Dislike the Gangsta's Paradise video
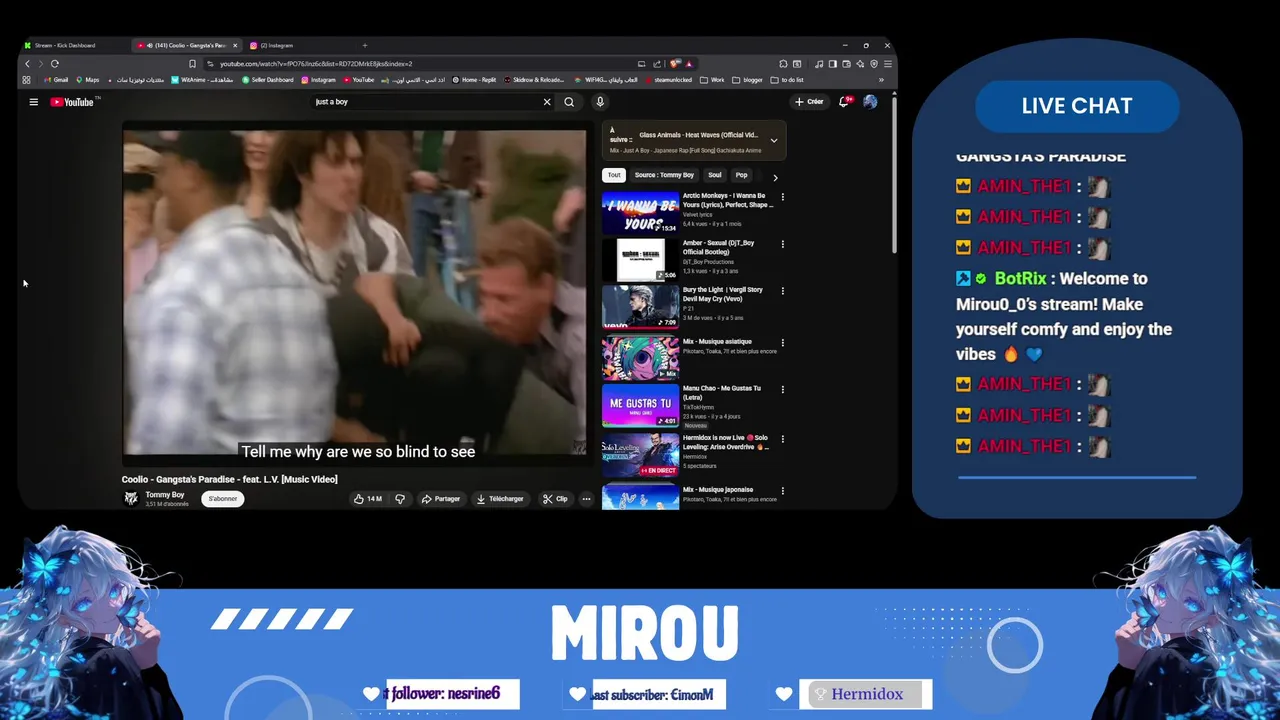1280x720 pixels. (400, 499)
